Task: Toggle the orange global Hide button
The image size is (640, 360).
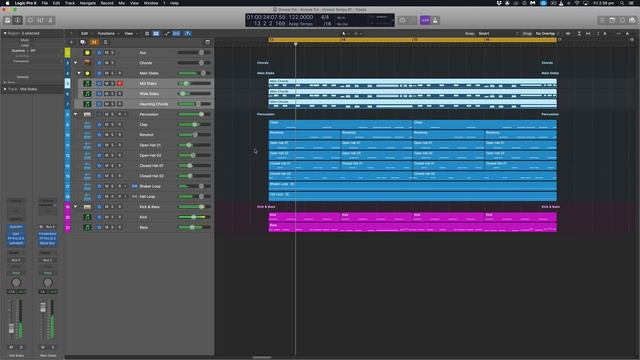Action: click(x=94, y=42)
